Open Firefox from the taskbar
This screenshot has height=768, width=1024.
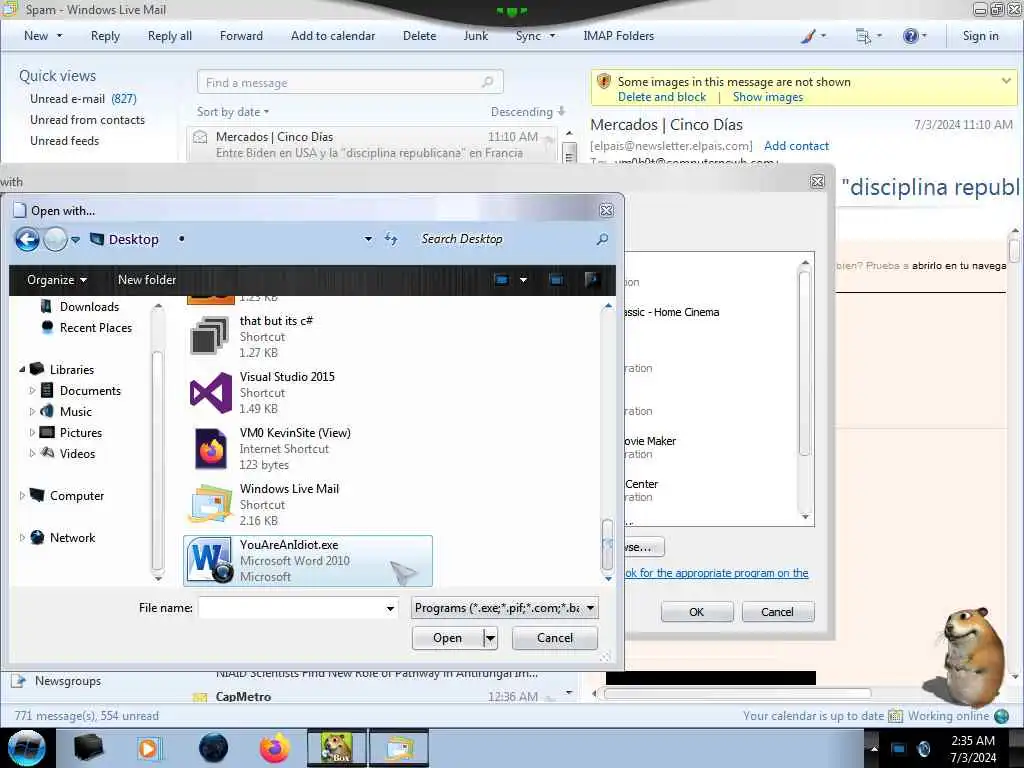275,748
